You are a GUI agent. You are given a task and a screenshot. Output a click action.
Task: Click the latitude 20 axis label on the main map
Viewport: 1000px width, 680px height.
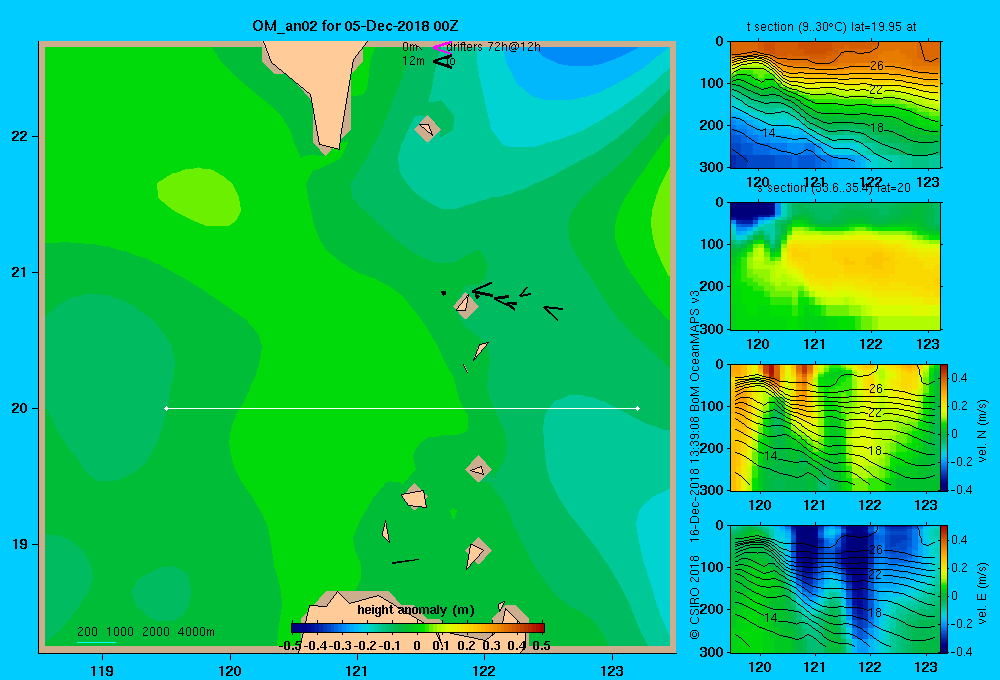point(20,408)
